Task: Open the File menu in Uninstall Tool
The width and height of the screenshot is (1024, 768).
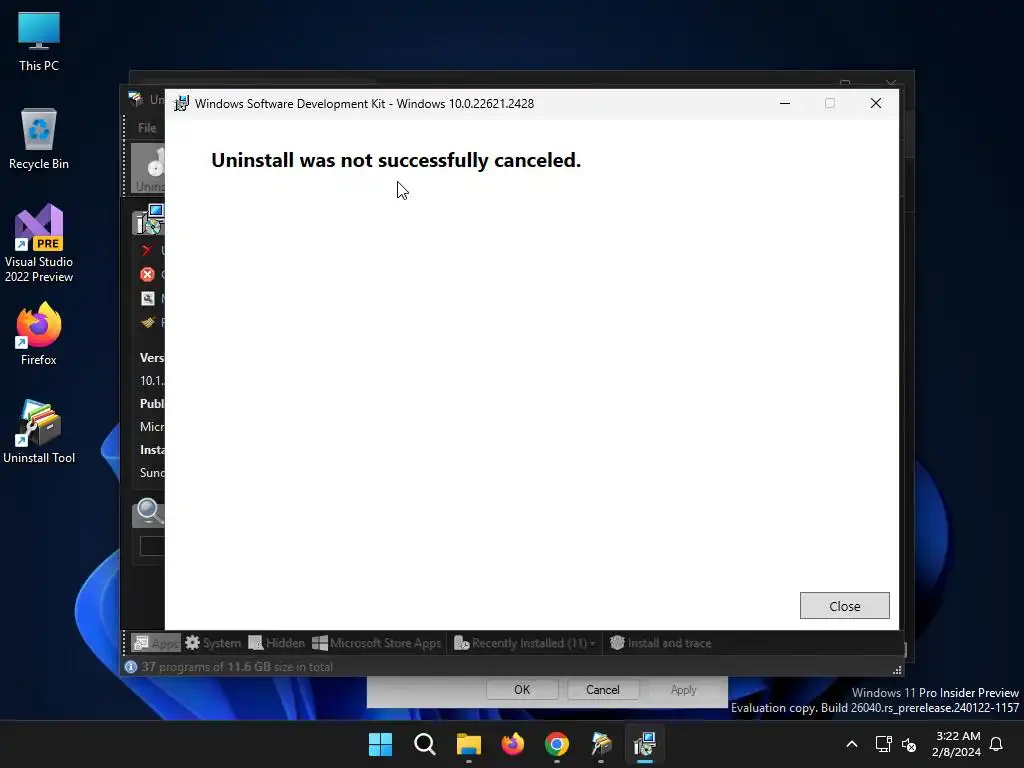Action: point(147,128)
